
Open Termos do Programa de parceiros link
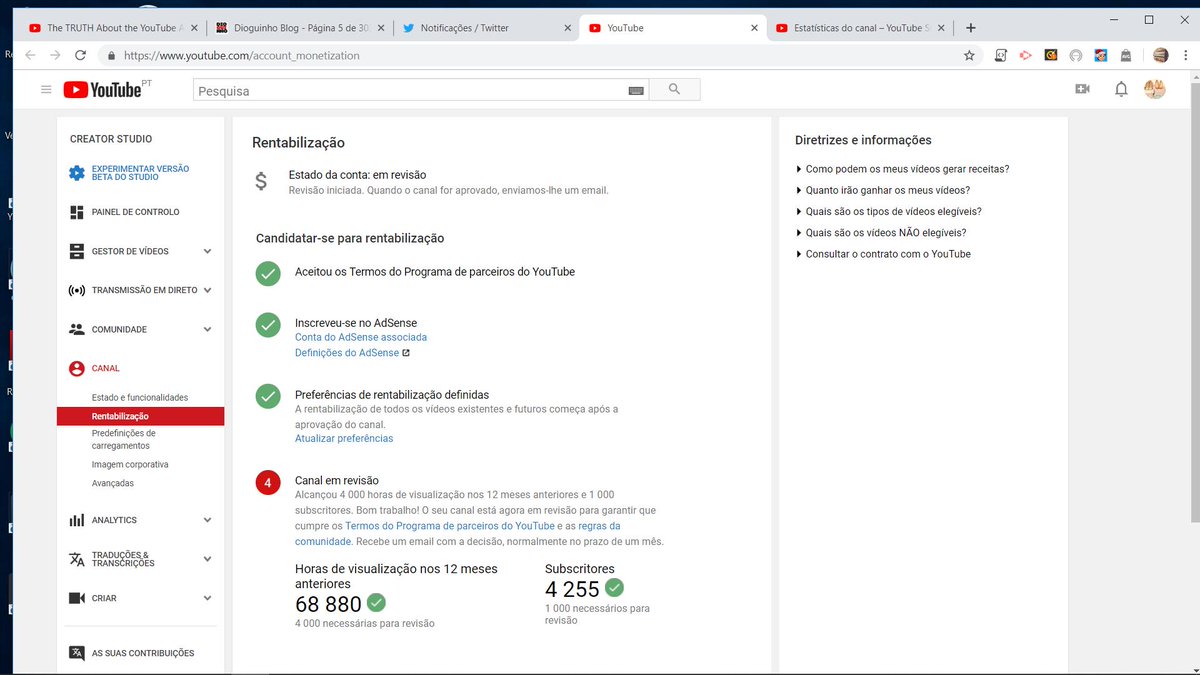[x=450, y=525]
